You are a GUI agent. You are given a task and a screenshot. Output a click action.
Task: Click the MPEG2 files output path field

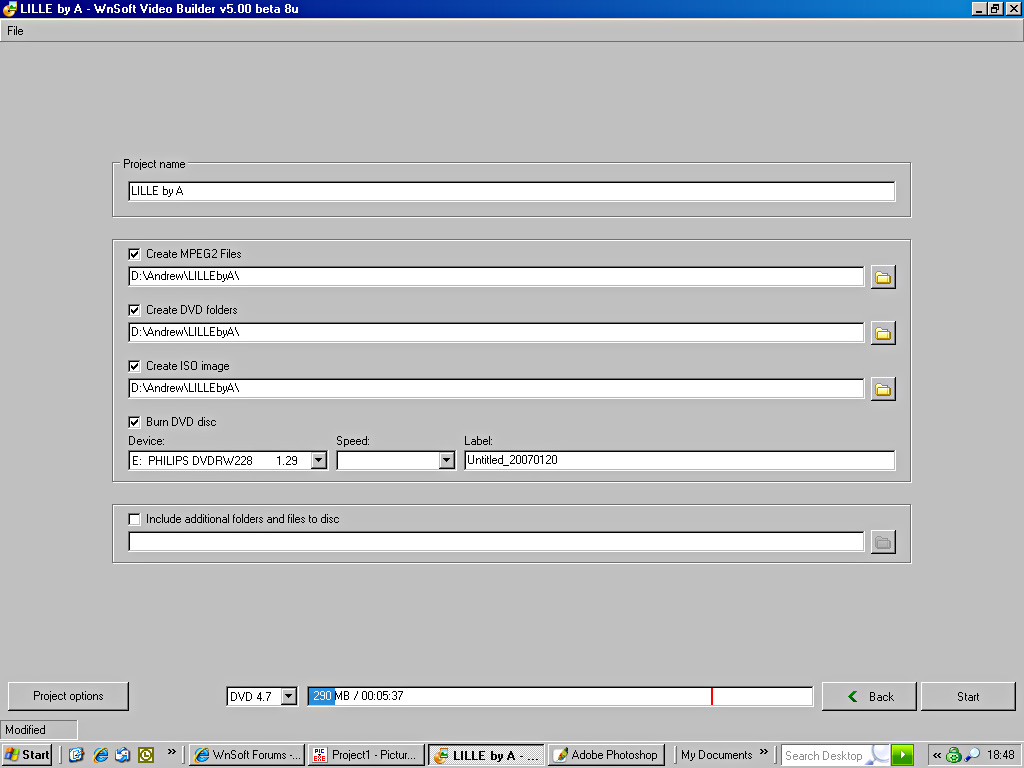point(496,276)
